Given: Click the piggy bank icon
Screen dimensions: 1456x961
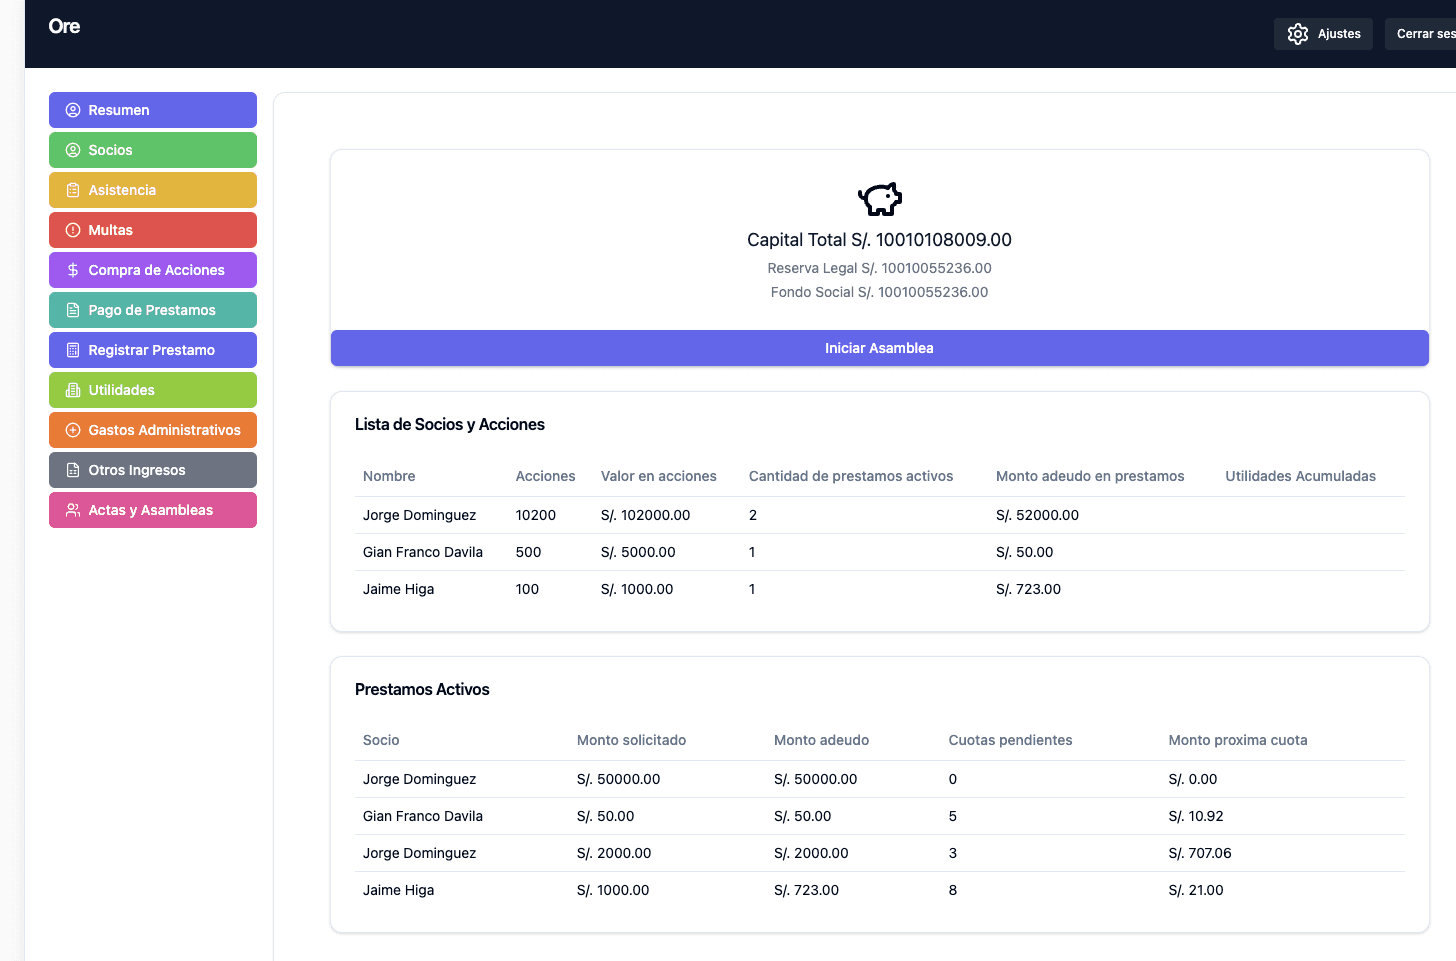Looking at the screenshot, I should point(880,199).
